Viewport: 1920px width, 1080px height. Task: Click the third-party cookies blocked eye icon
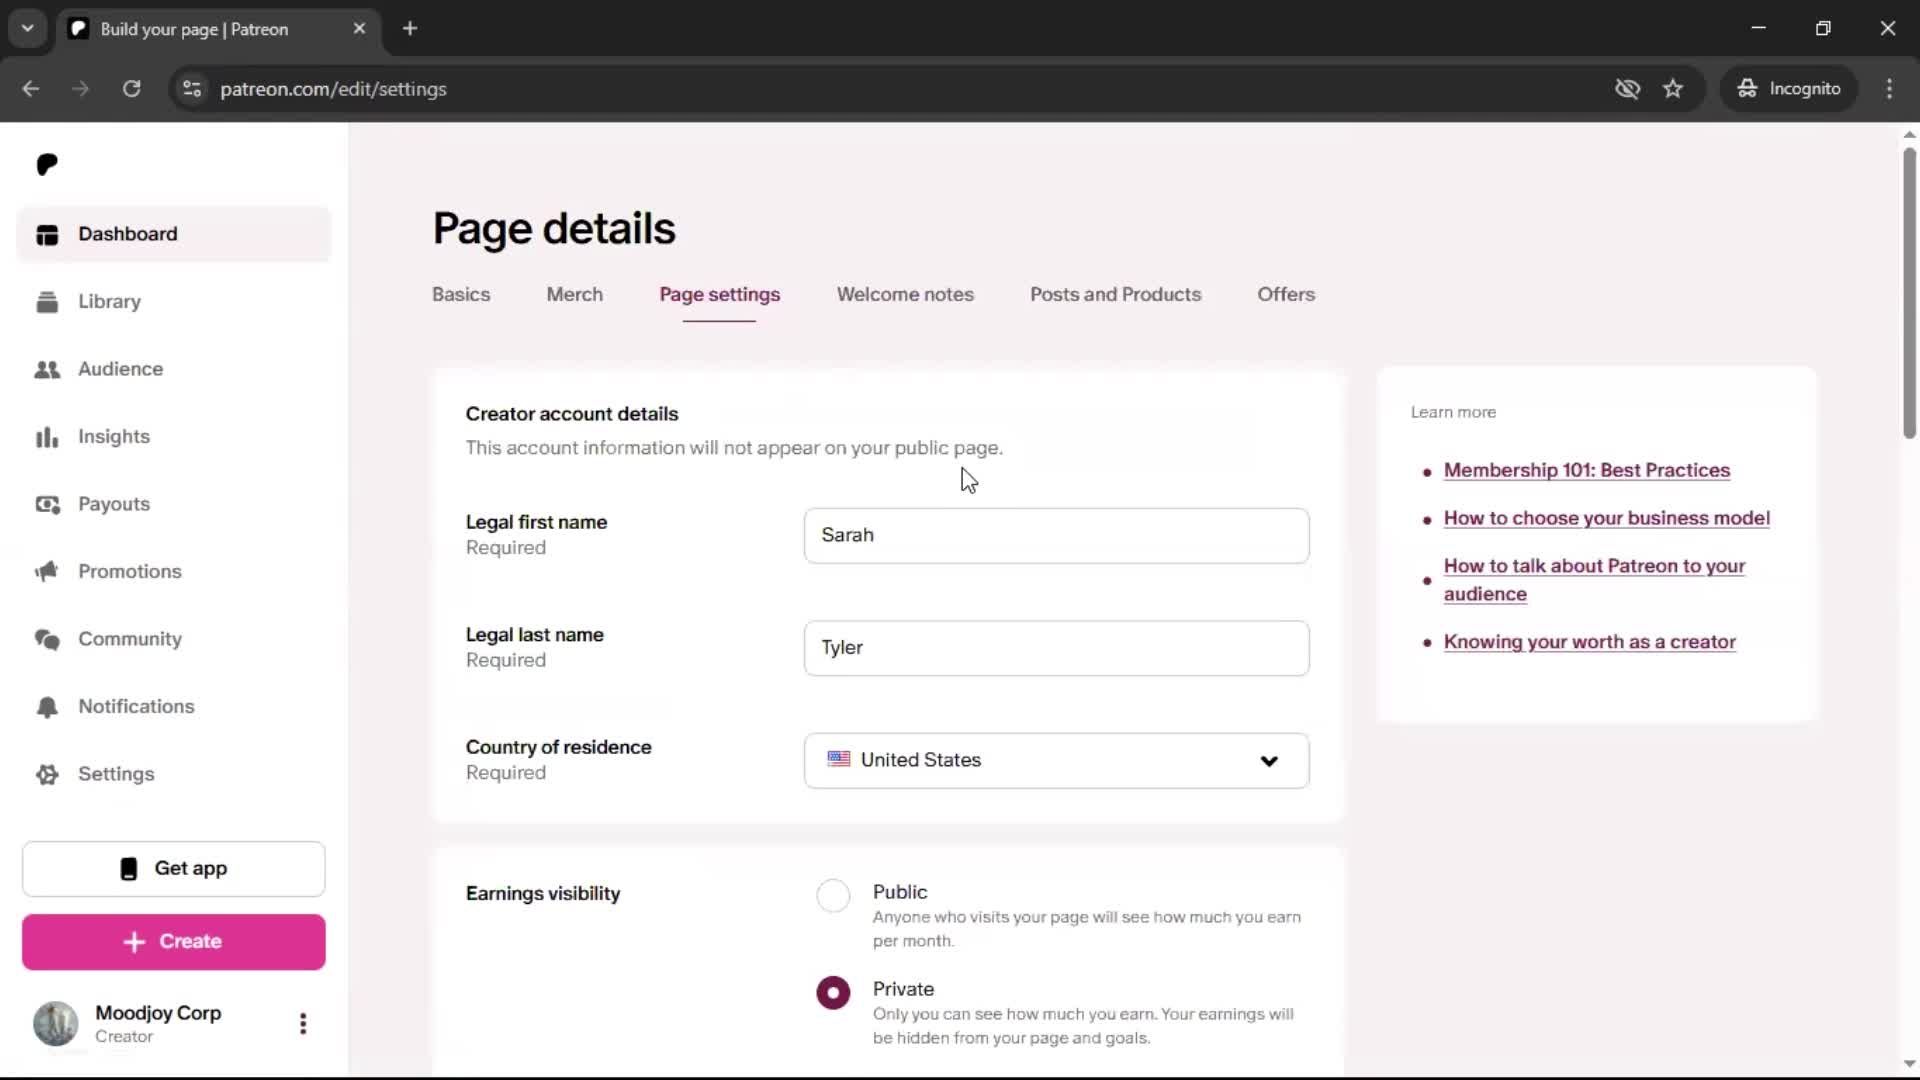(1627, 89)
